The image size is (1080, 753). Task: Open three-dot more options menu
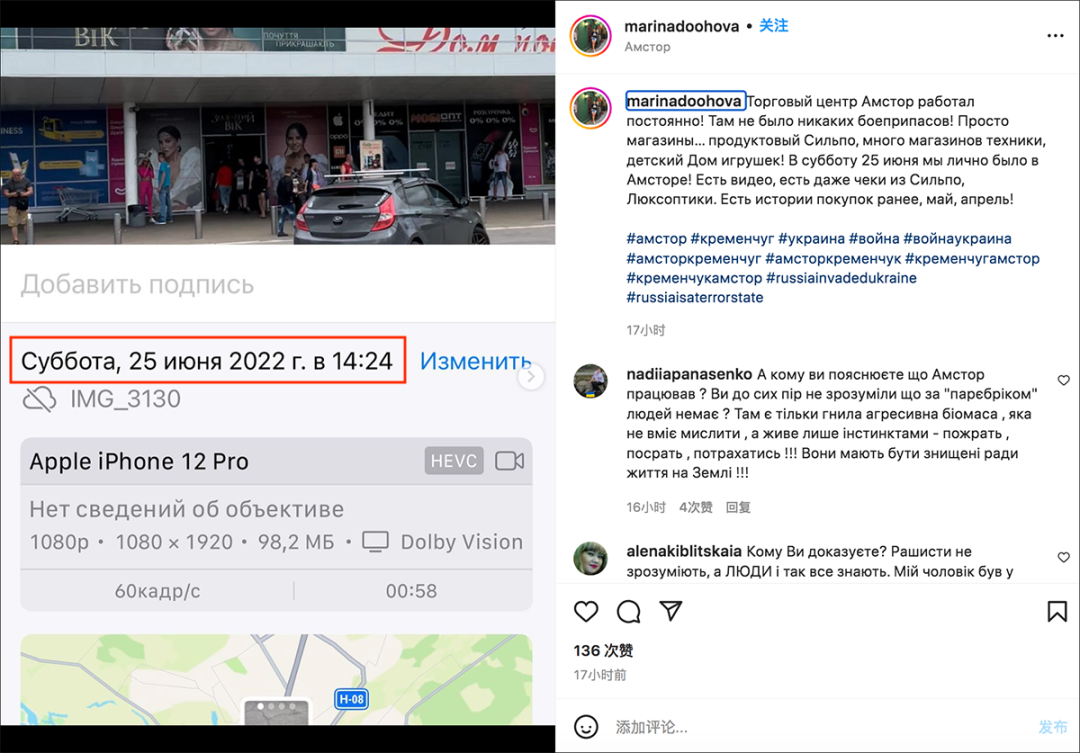point(1055,36)
